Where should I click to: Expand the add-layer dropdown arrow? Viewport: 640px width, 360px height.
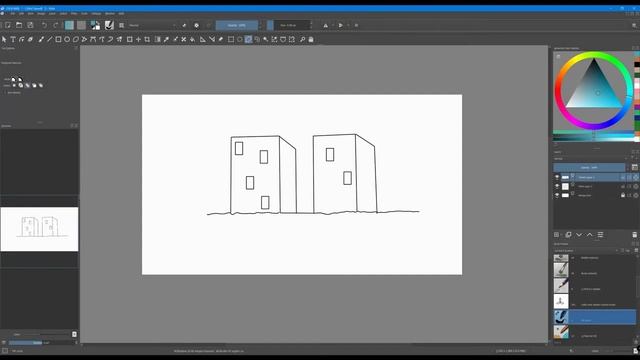tap(562, 235)
